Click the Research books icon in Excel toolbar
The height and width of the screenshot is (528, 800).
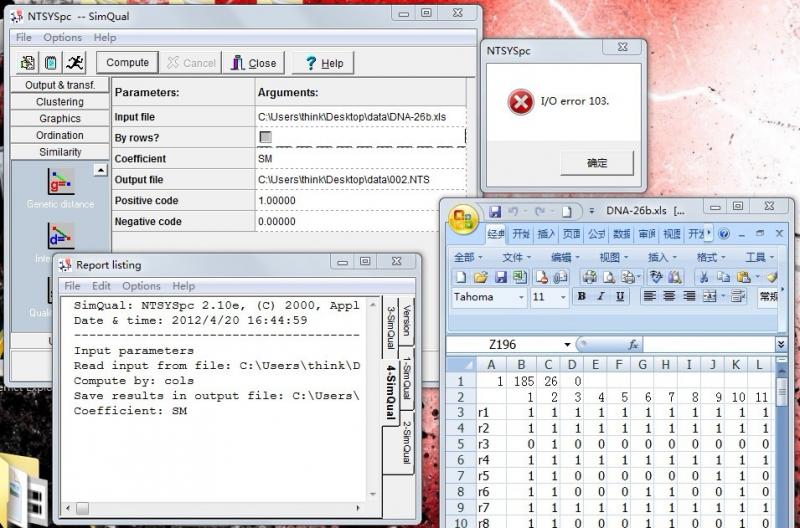(675, 277)
